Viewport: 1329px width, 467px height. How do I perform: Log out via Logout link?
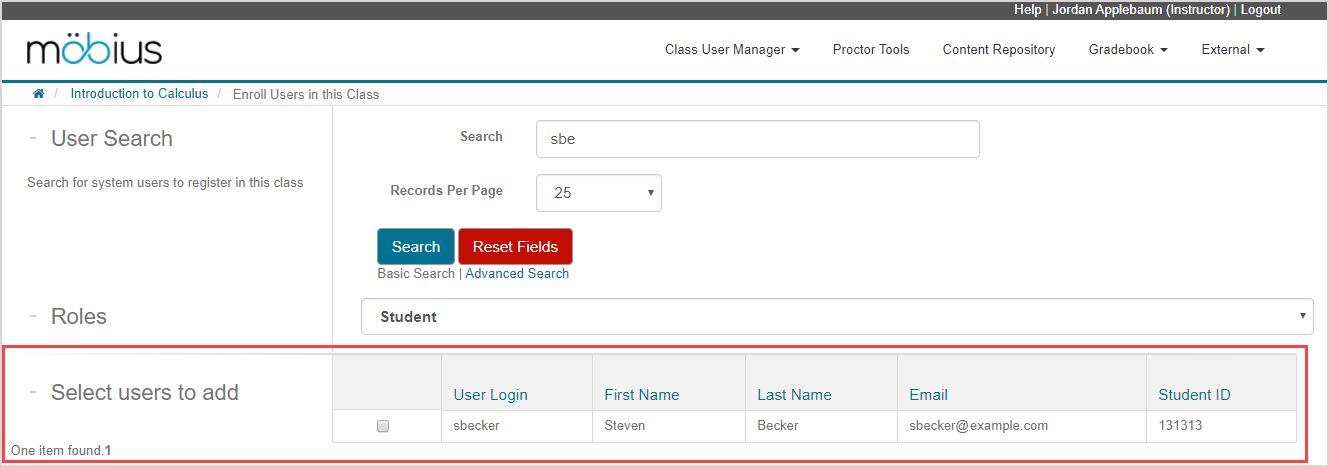coord(1260,9)
